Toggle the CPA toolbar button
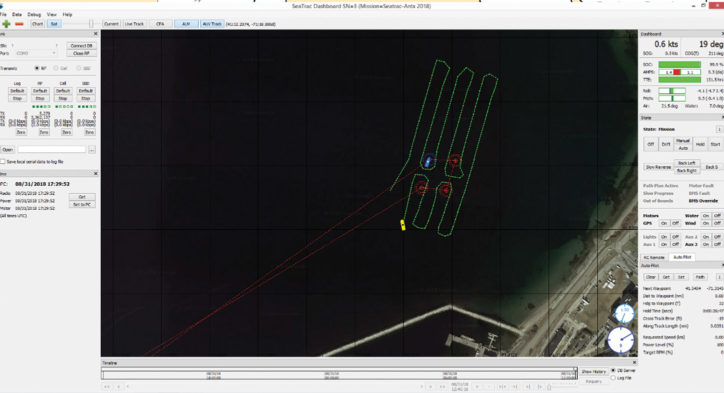 (160, 24)
